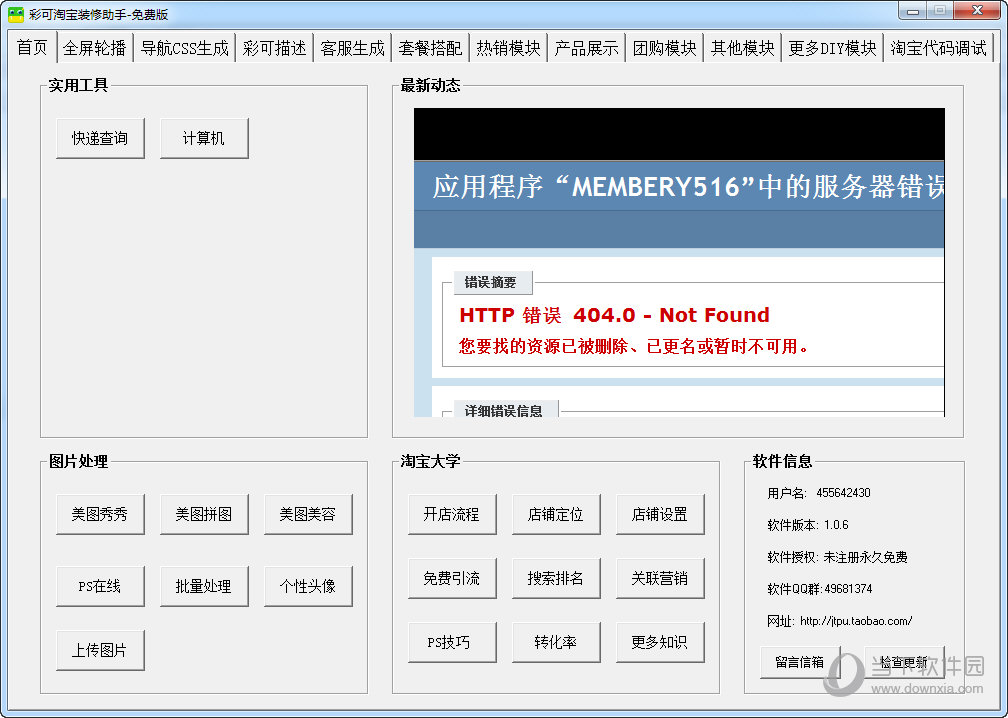Launch the 计算机 tool button
The width and height of the screenshot is (1008, 718).
click(204, 138)
